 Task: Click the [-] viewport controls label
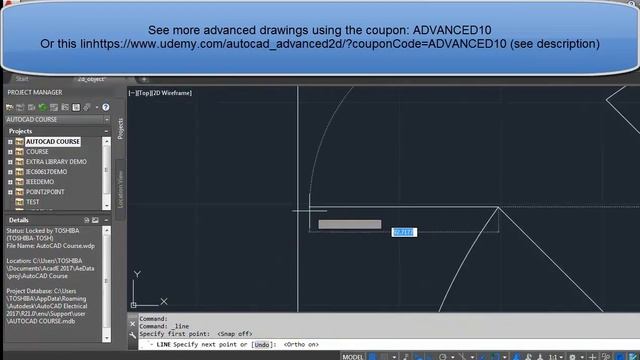pyautogui.click(x=132, y=93)
